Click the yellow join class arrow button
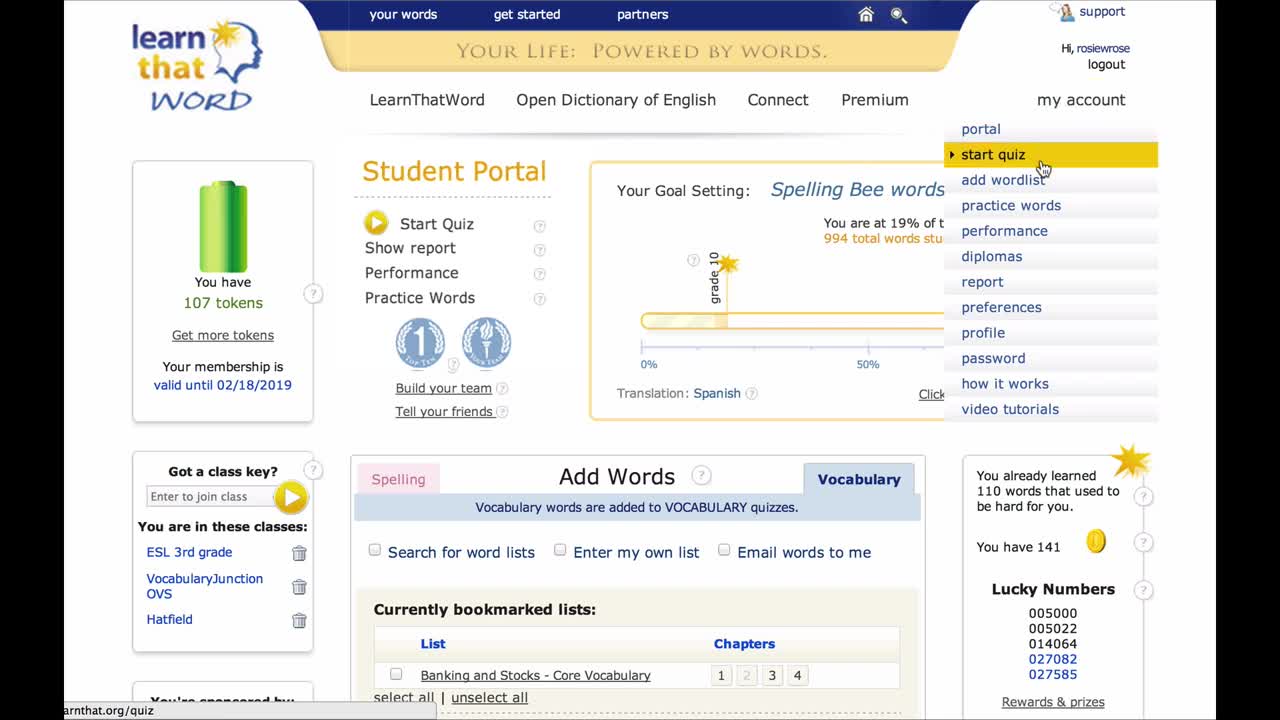1280x720 pixels. 290,497
